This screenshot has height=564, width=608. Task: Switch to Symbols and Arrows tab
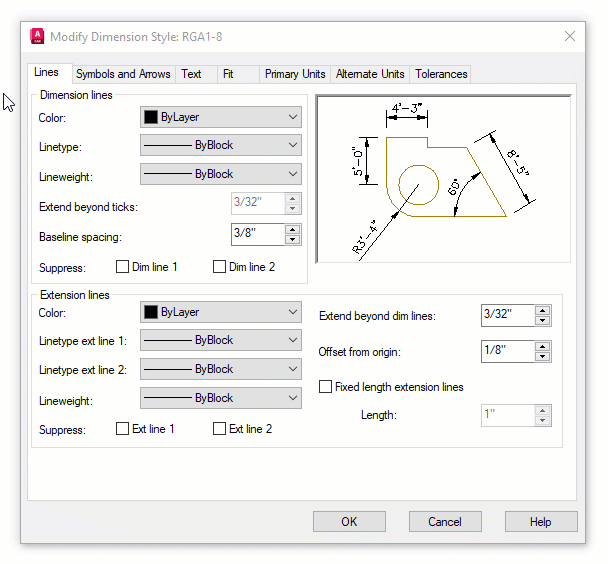point(123,74)
